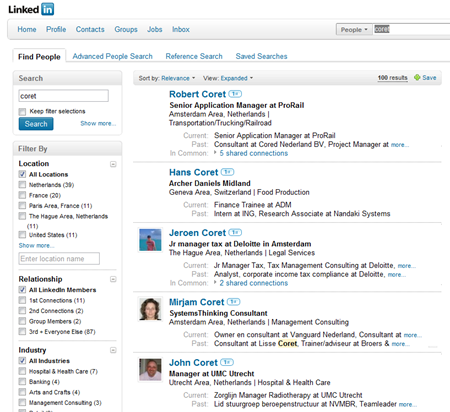This screenshot has height=412, width=450.
Task: Check the Banking (4) industry filter
Action: pyautogui.click(x=22, y=381)
